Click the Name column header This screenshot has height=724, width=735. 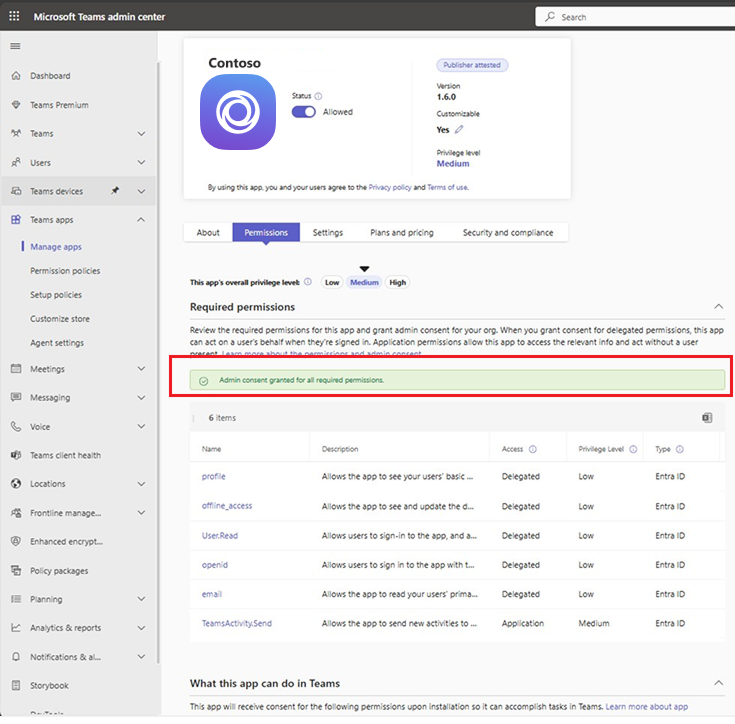211,449
